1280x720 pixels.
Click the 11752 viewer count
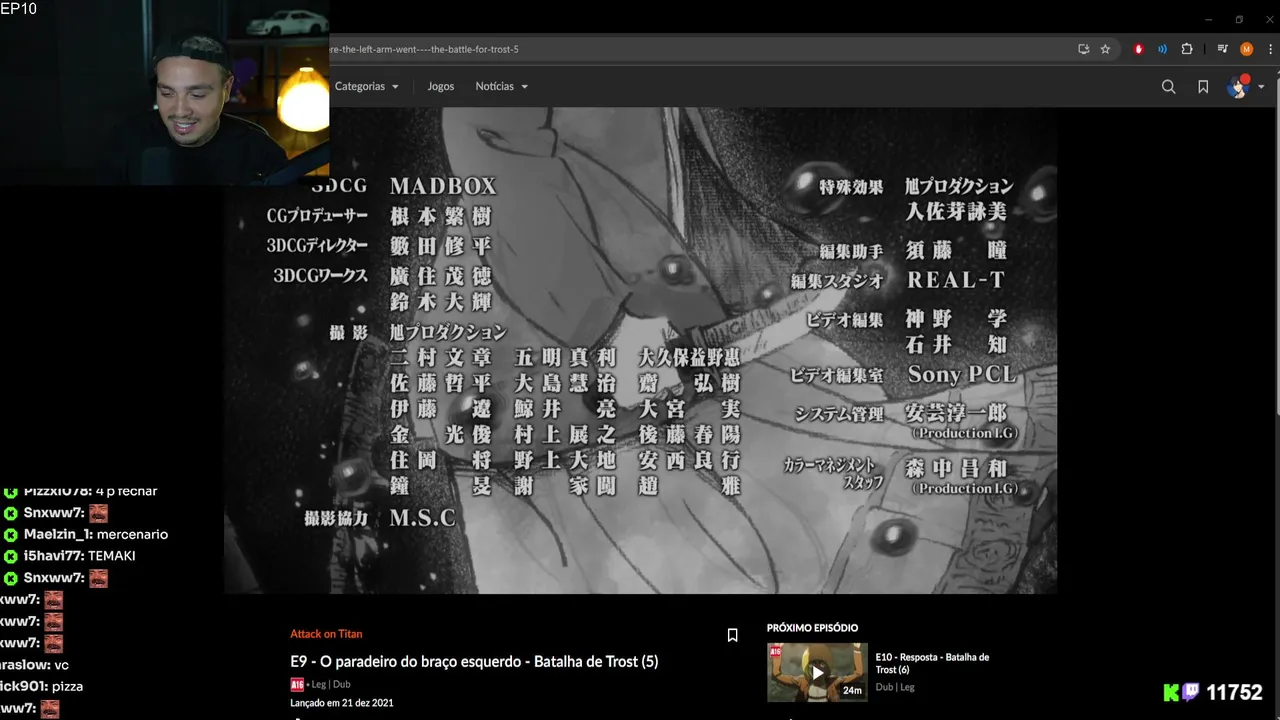click(x=1234, y=692)
